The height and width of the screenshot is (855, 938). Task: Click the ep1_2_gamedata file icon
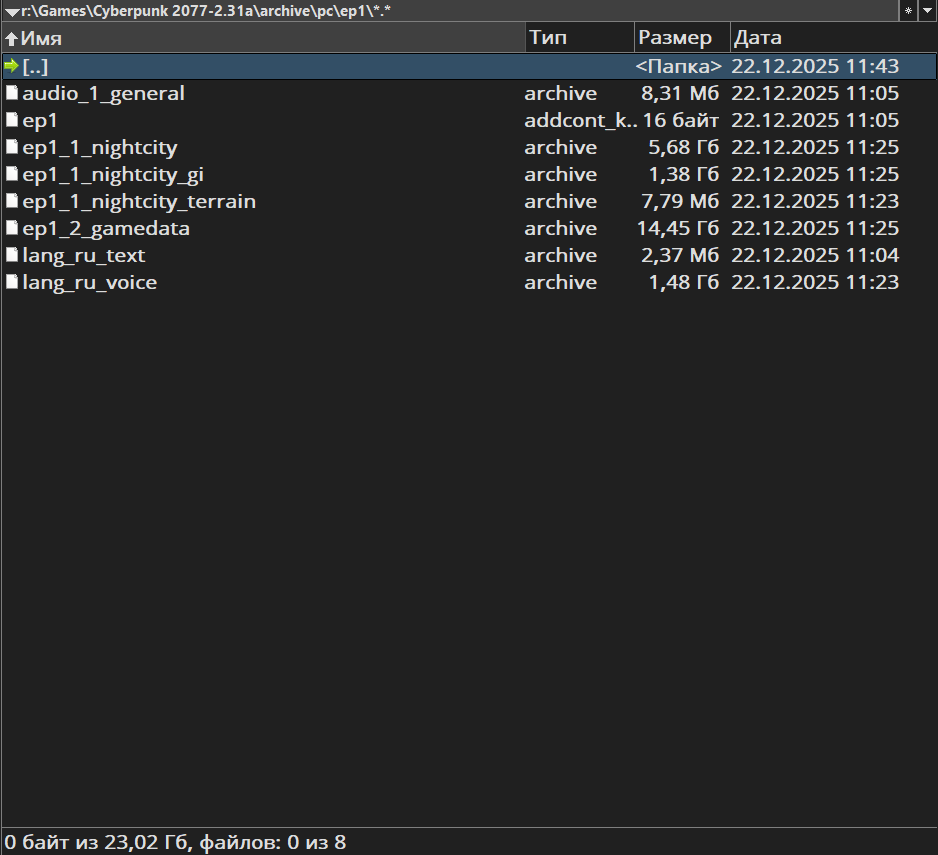(x=12, y=229)
